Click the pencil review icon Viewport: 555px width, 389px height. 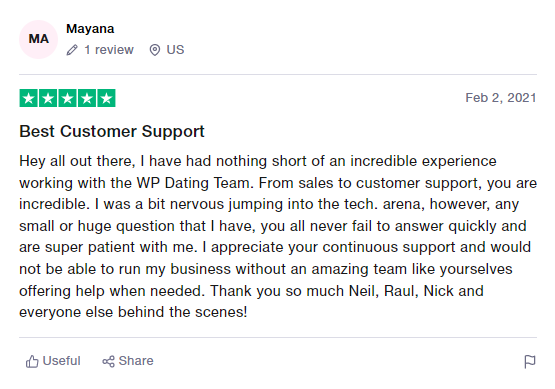[72, 50]
